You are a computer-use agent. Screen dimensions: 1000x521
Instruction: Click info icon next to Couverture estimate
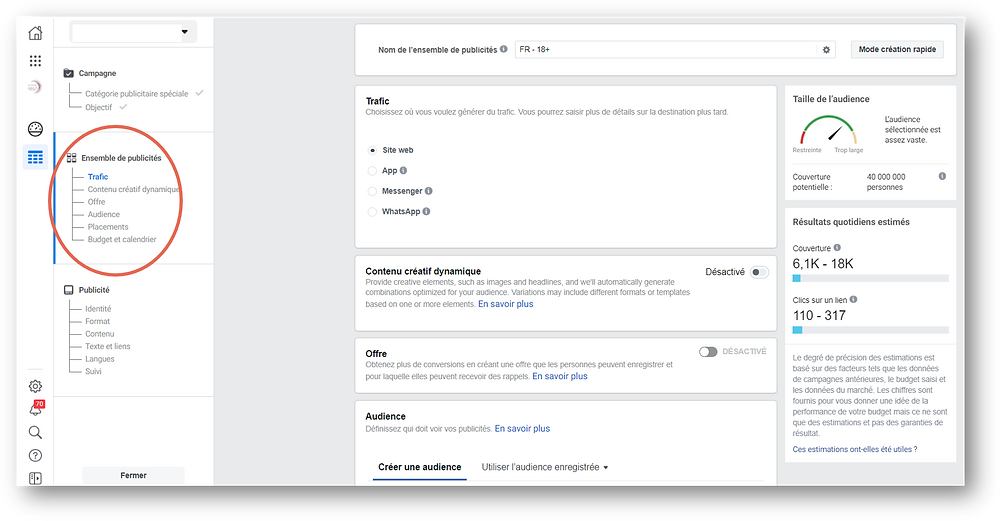pos(837,247)
